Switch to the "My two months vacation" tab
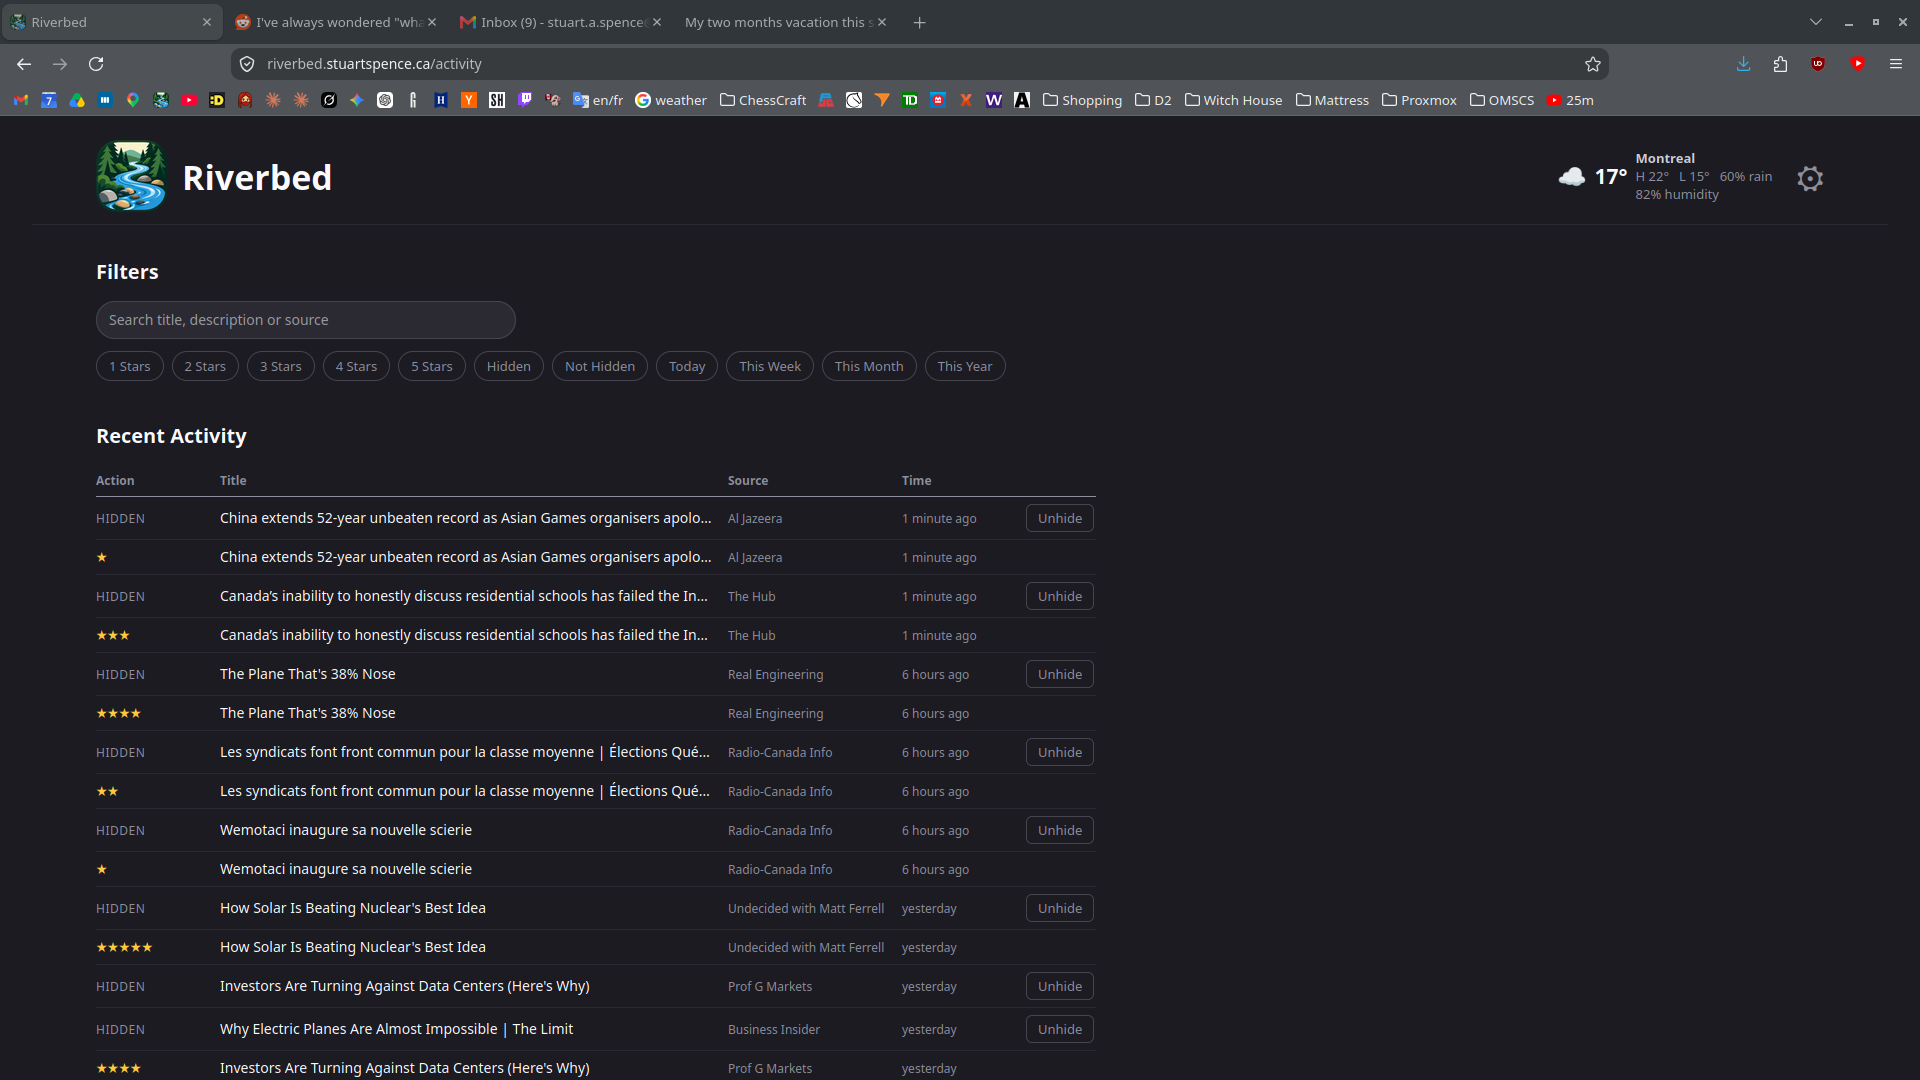Screen dimensions: 1920x1080 [785, 22]
